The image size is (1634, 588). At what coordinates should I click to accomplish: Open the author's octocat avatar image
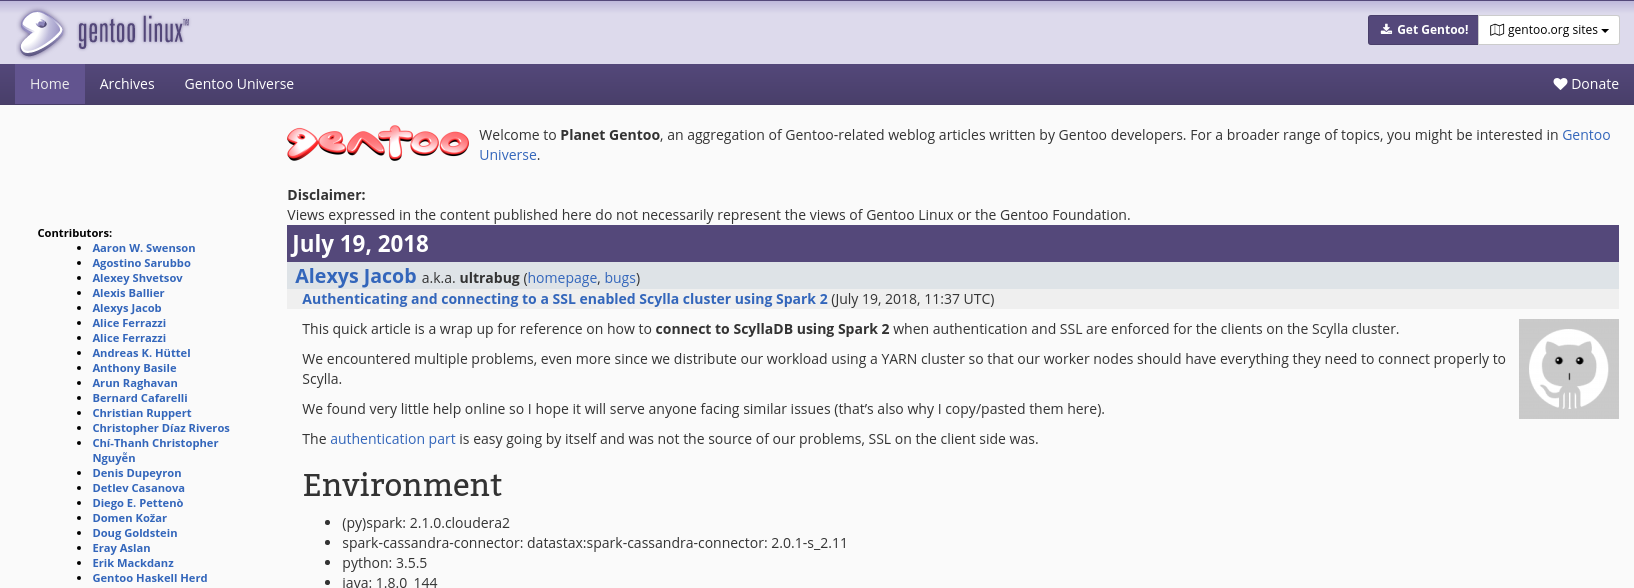click(x=1568, y=369)
